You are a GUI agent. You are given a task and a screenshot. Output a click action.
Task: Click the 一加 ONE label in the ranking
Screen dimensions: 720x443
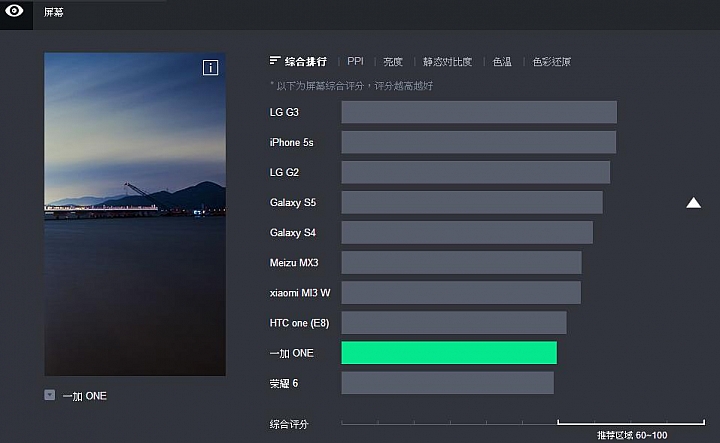292,353
